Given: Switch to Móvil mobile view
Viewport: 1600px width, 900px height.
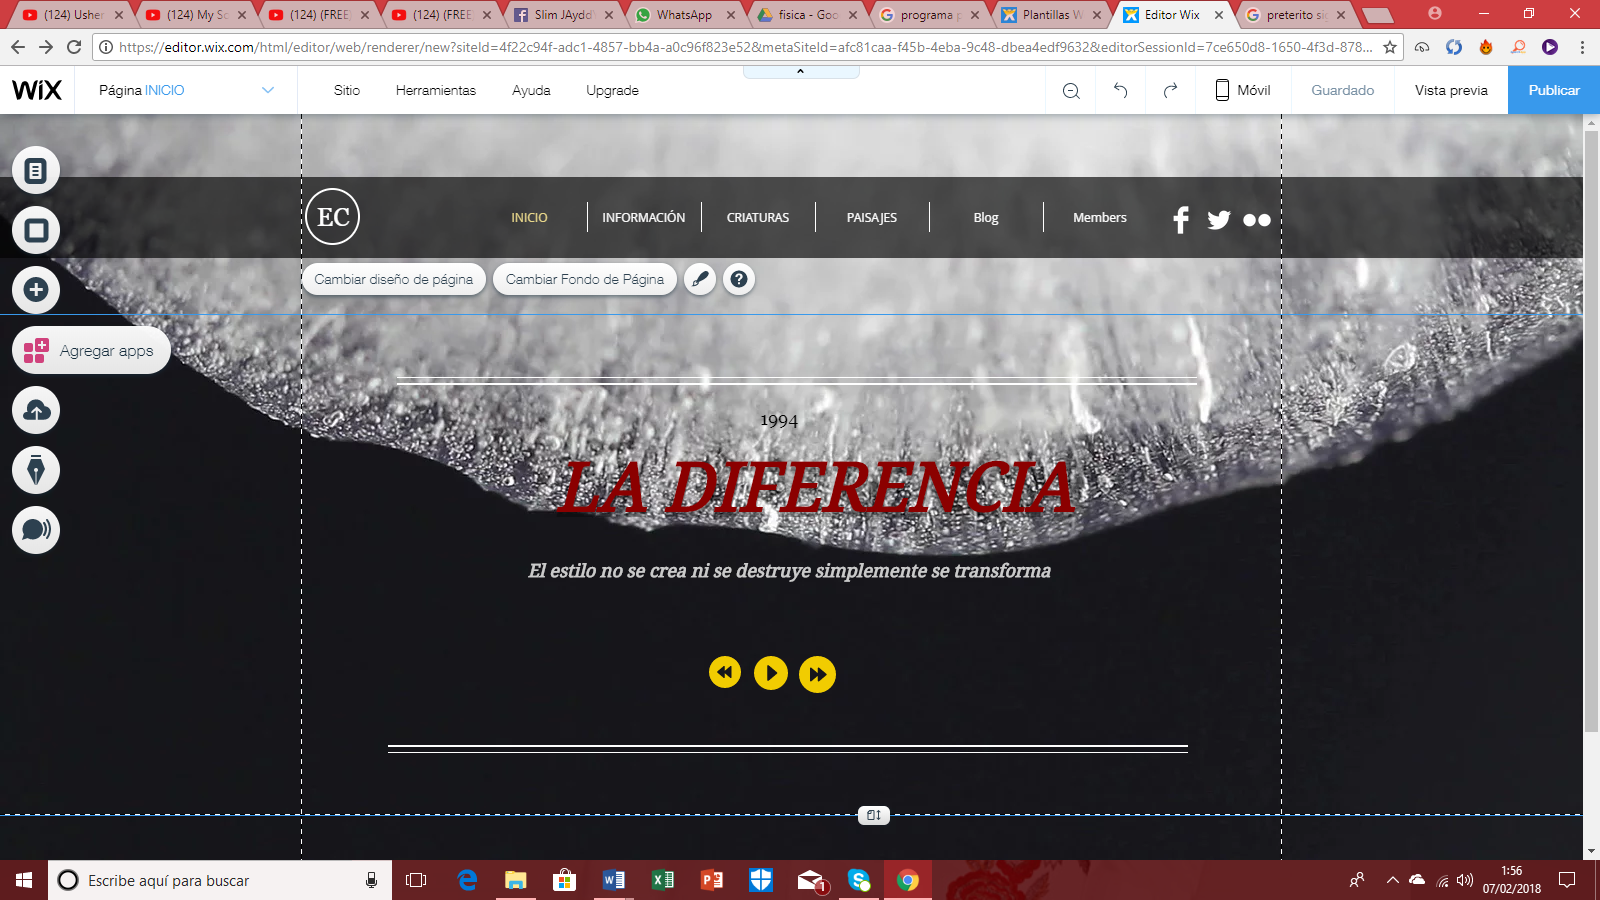Looking at the screenshot, I should coord(1242,90).
